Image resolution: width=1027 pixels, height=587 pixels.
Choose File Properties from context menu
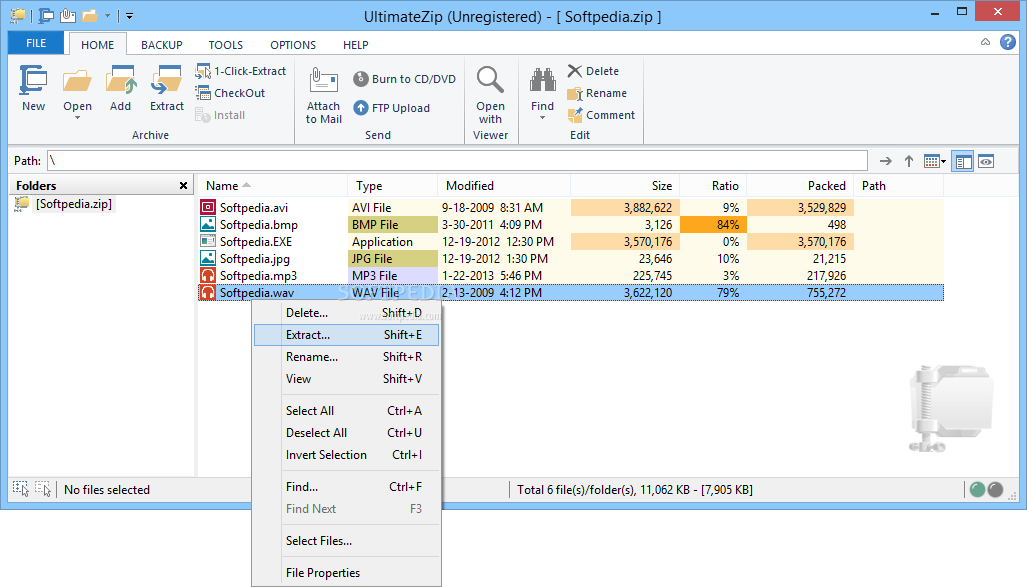(346, 573)
